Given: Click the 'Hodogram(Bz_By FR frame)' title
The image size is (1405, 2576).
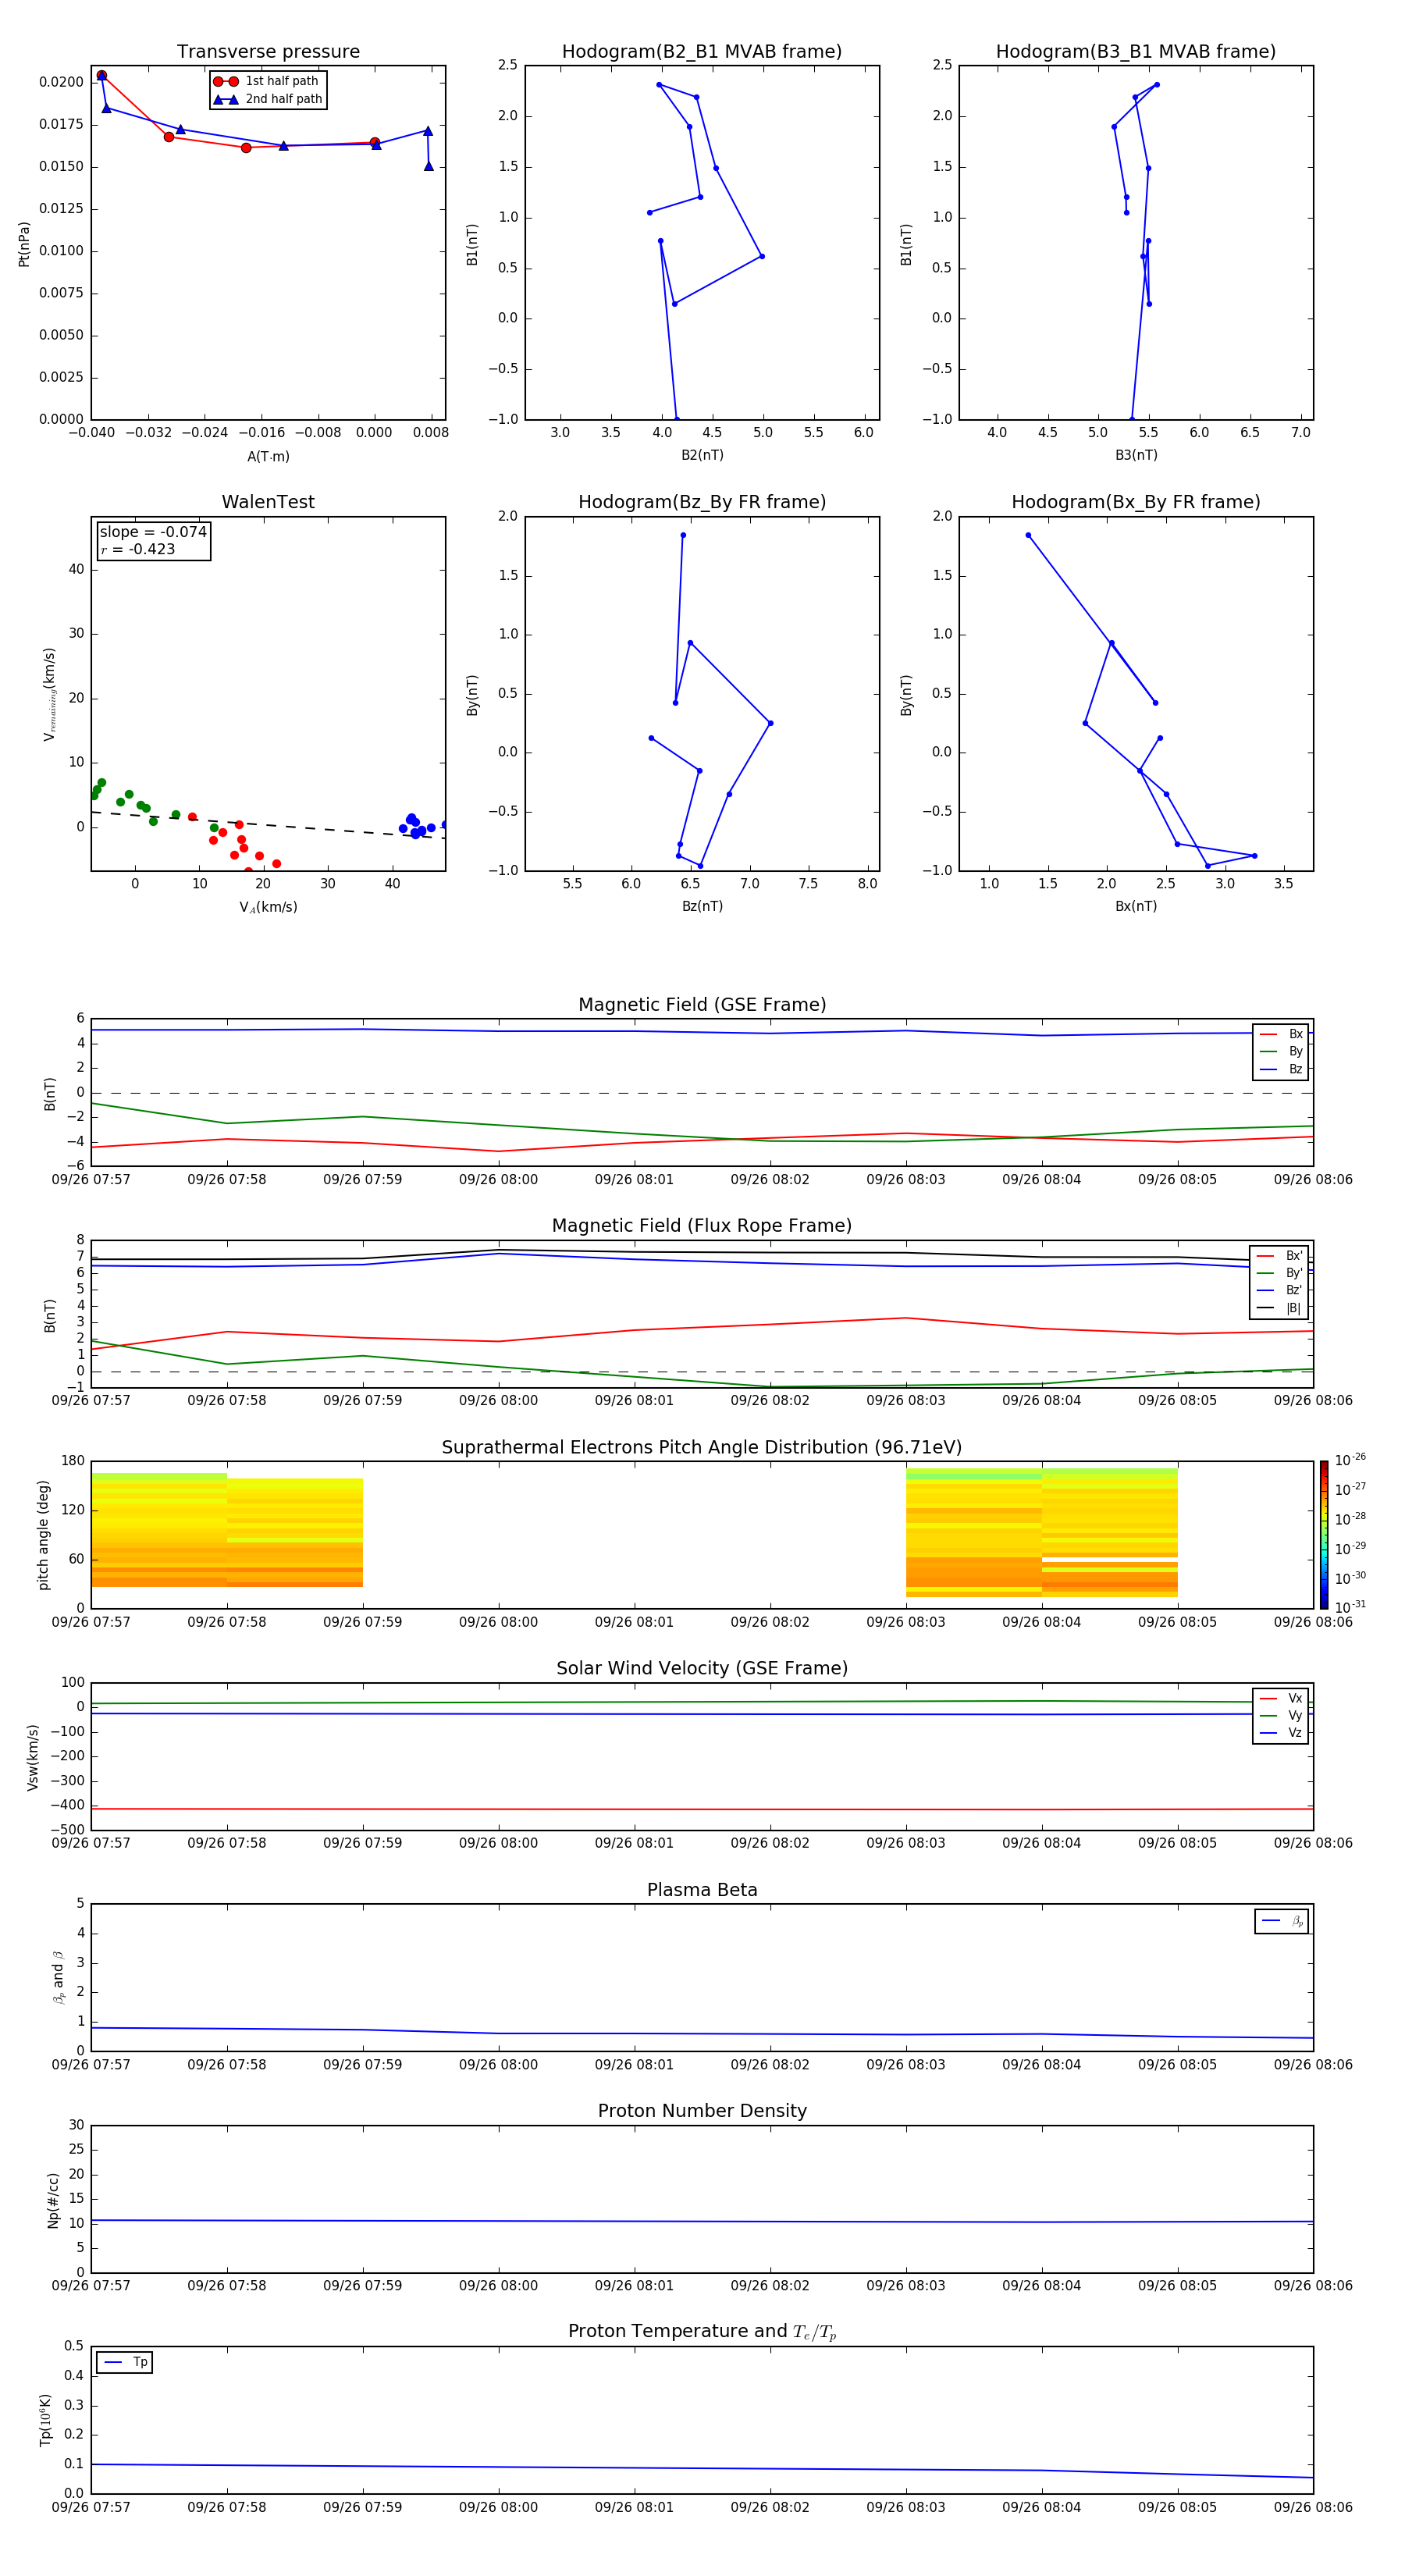Looking at the screenshot, I should pyautogui.click(x=702, y=502).
